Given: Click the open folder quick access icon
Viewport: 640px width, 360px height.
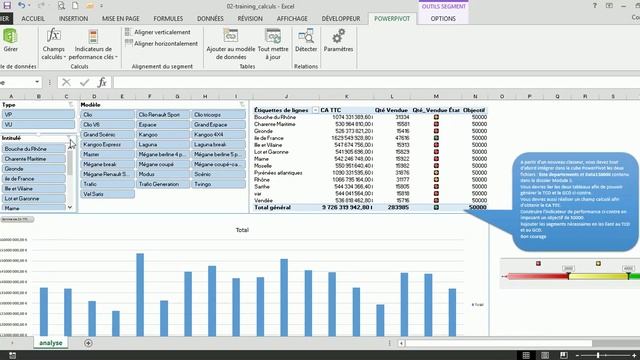Looking at the screenshot, I should pyautogui.click(x=89, y=6).
